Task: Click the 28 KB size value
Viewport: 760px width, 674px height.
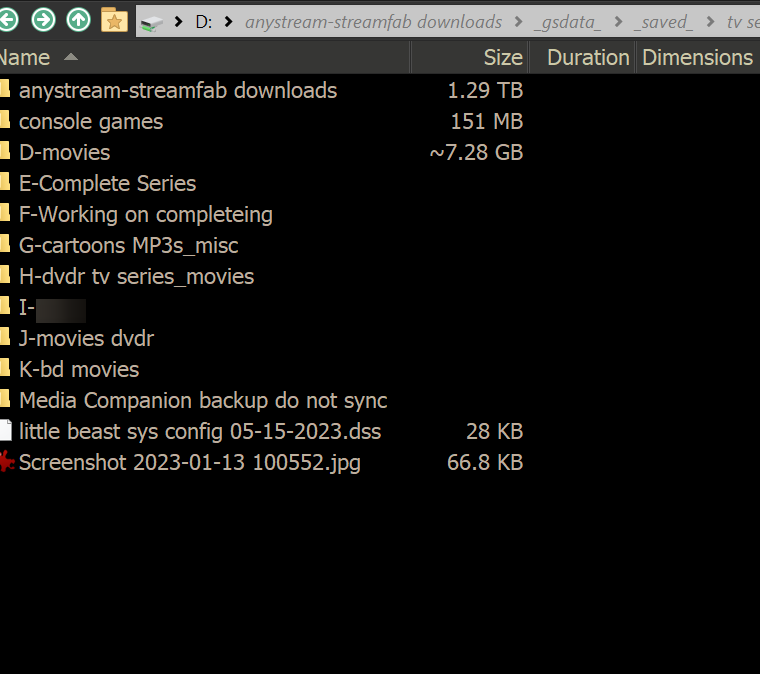Action: (x=494, y=432)
